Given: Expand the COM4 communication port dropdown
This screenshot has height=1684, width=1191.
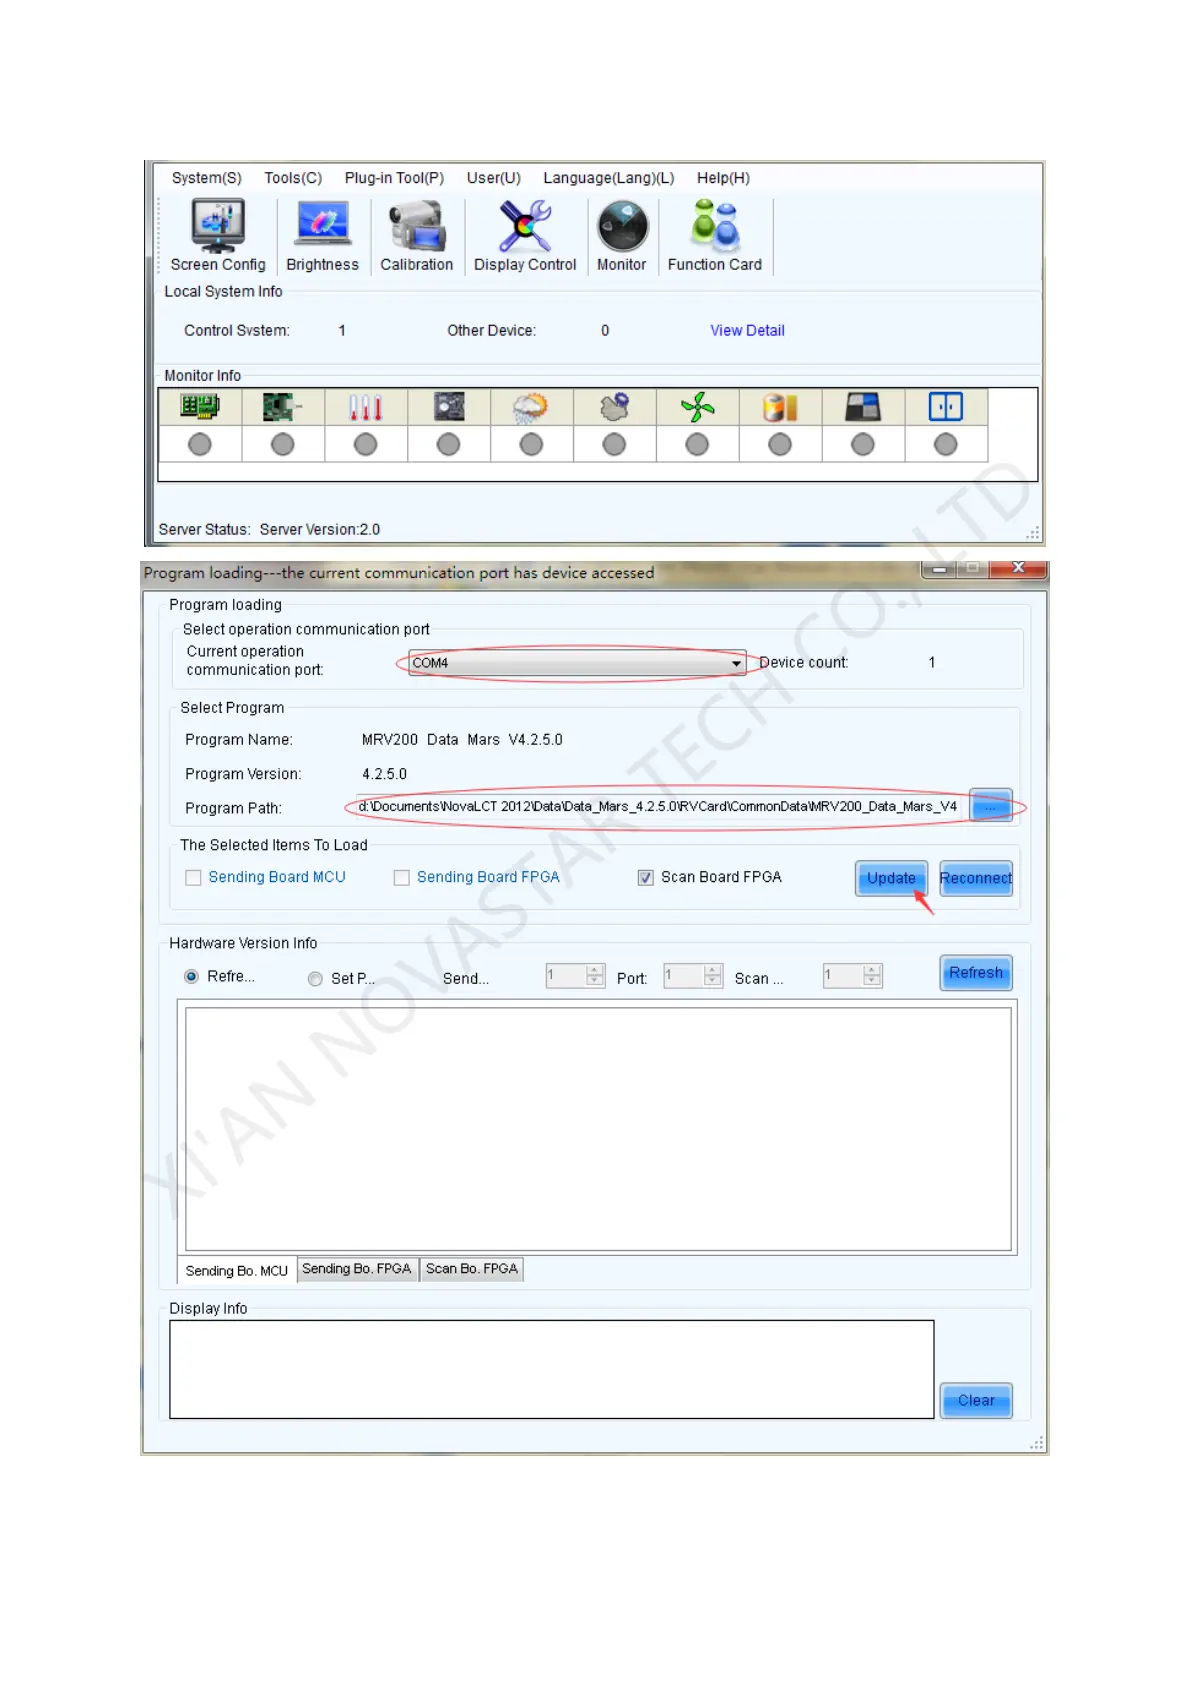Looking at the screenshot, I should tap(736, 663).
